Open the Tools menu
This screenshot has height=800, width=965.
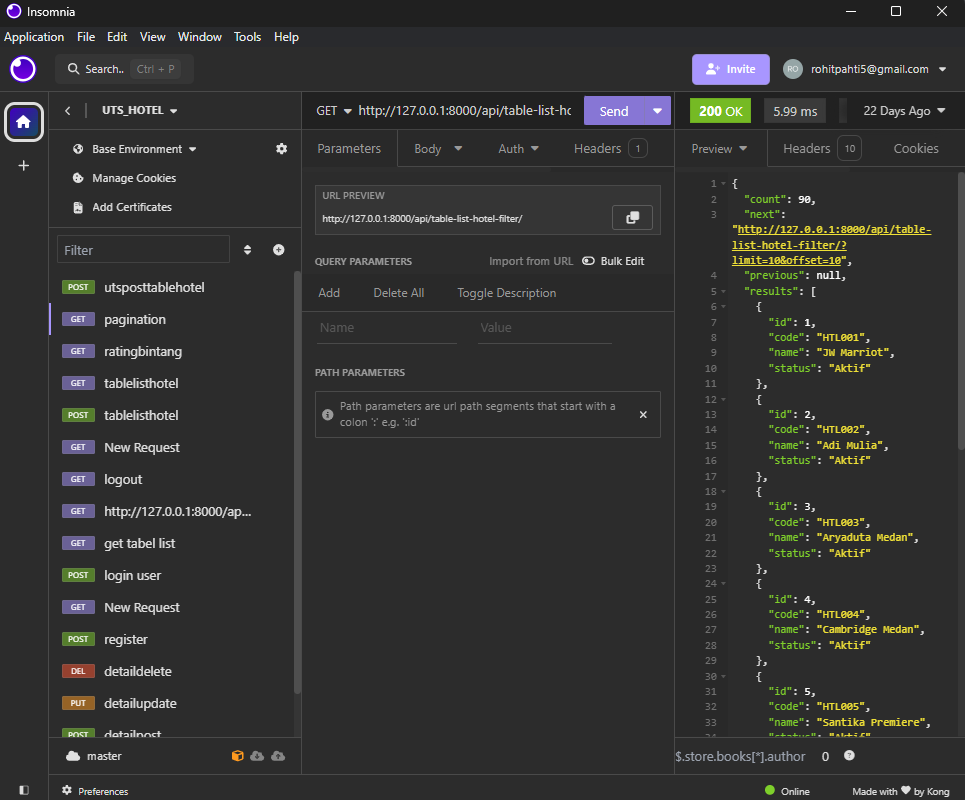tap(247, 37)
